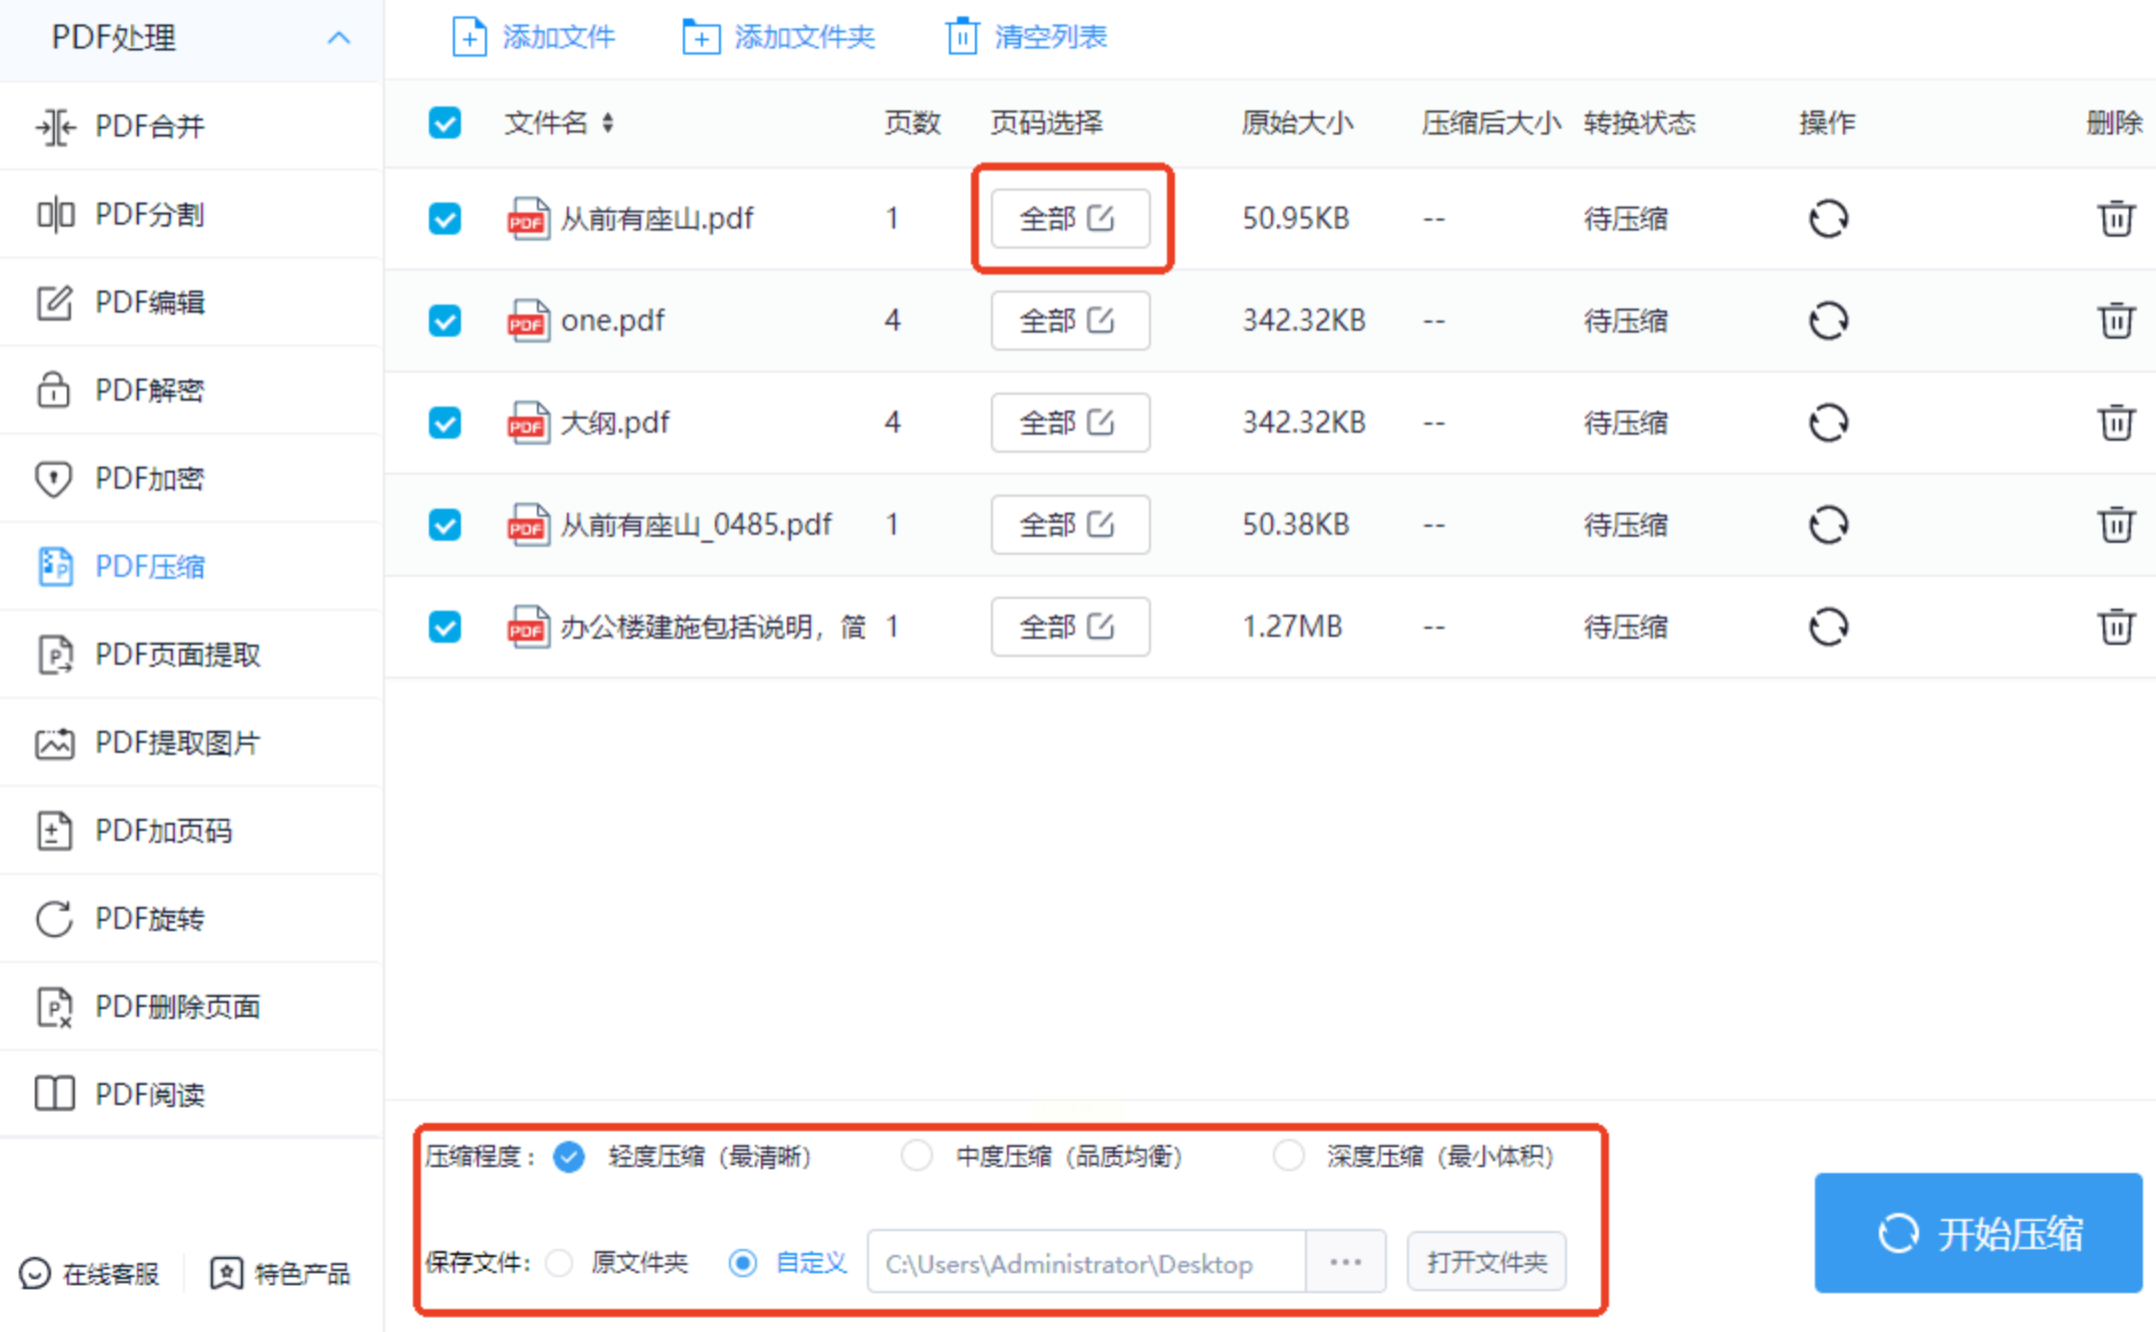The height and width of the screenshot is (1332, 2156).
Task: Select 深度压缩 (最小体积) radio option
Action: point(1289,1156)
